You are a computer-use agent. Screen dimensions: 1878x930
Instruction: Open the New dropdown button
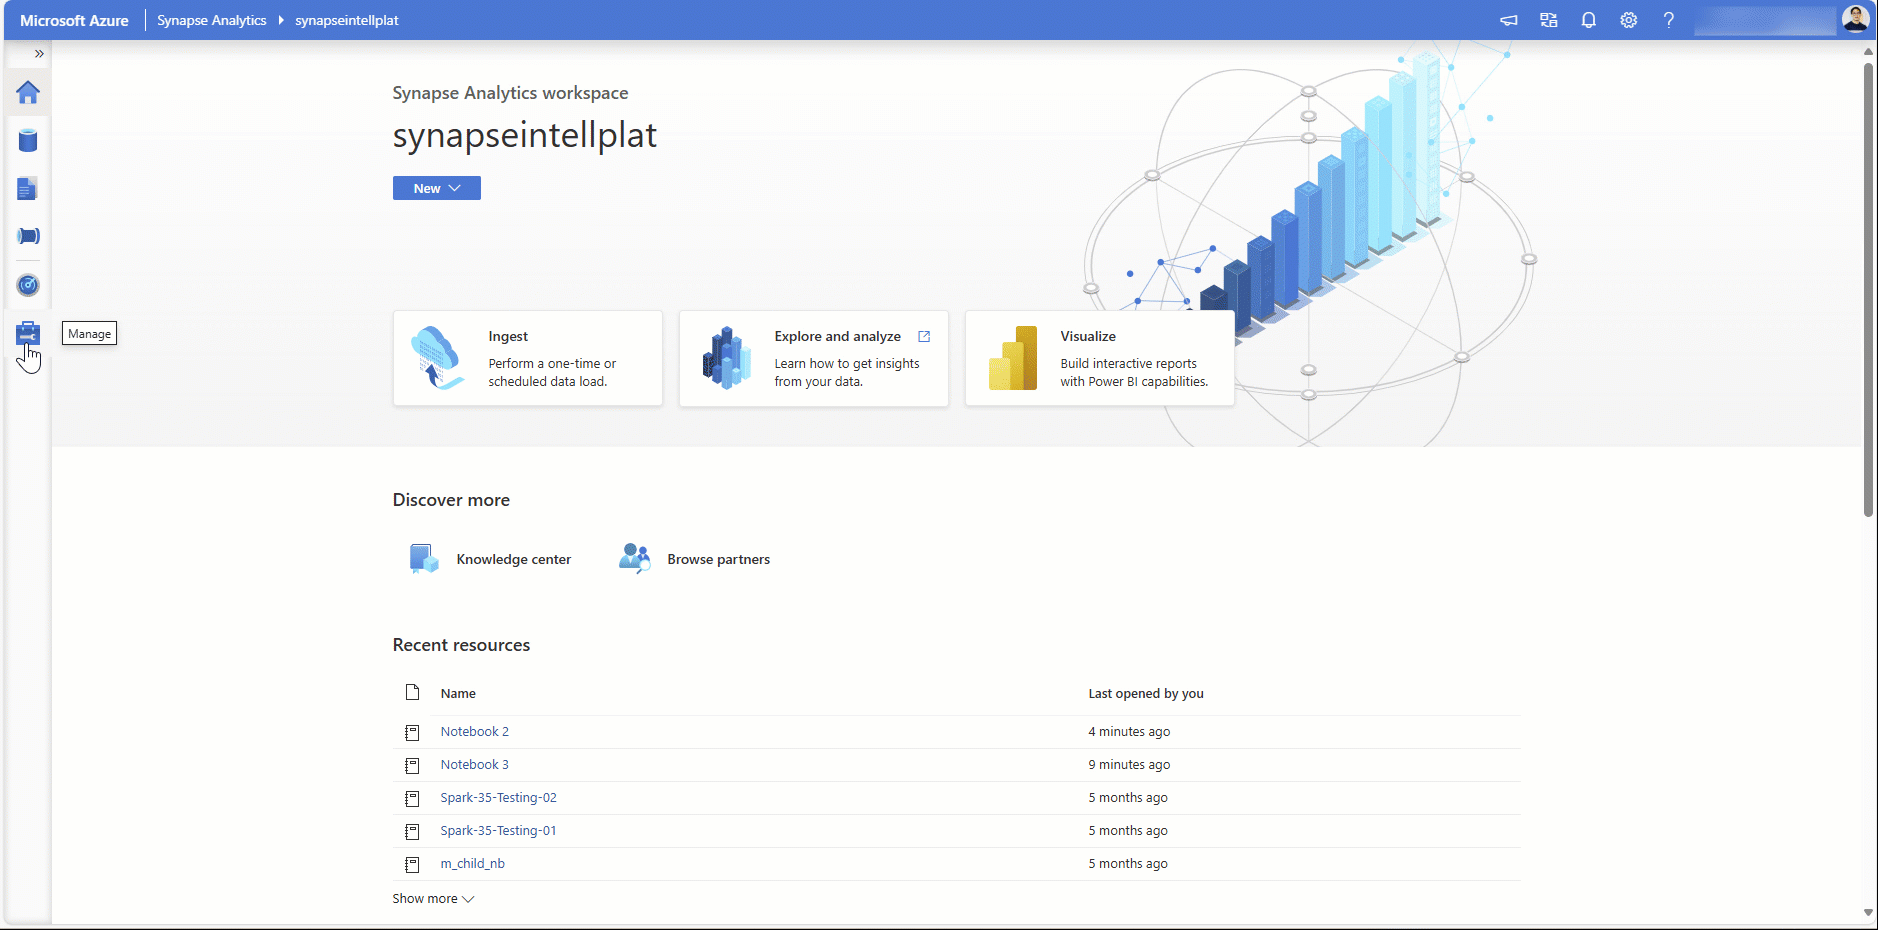pos(436,188)
